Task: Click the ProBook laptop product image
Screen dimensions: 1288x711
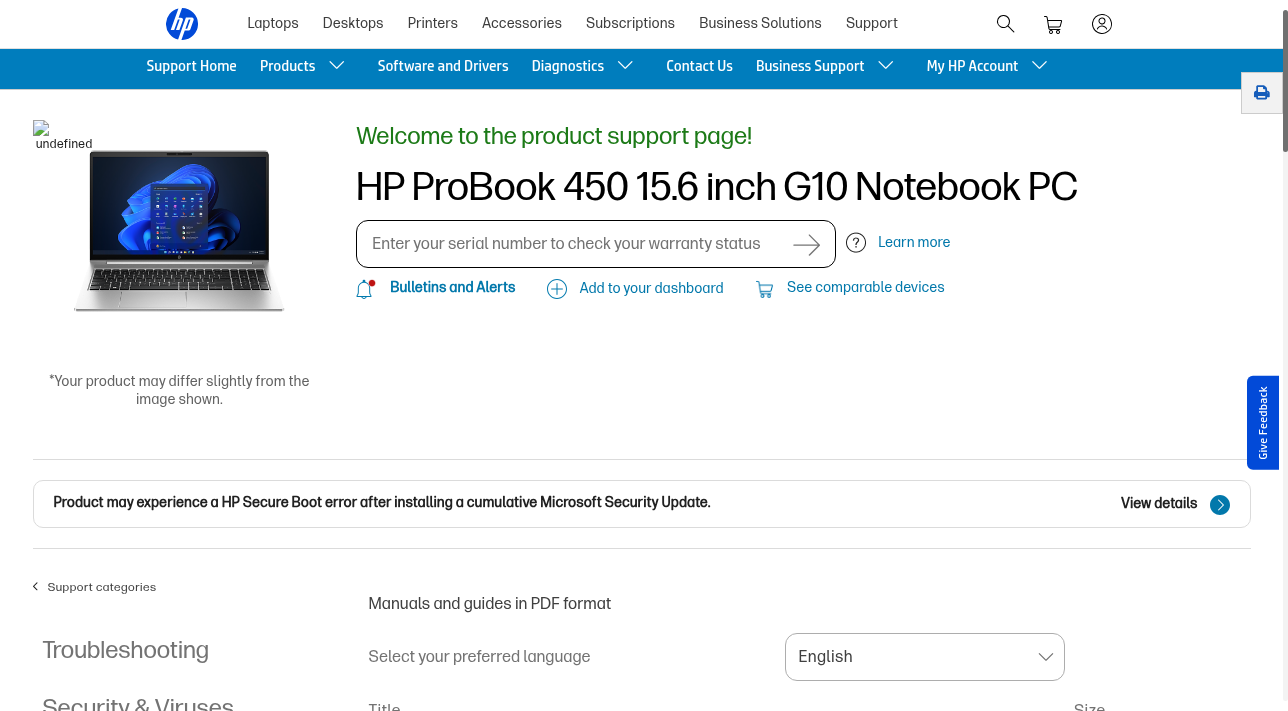Action: pos(179,231)
